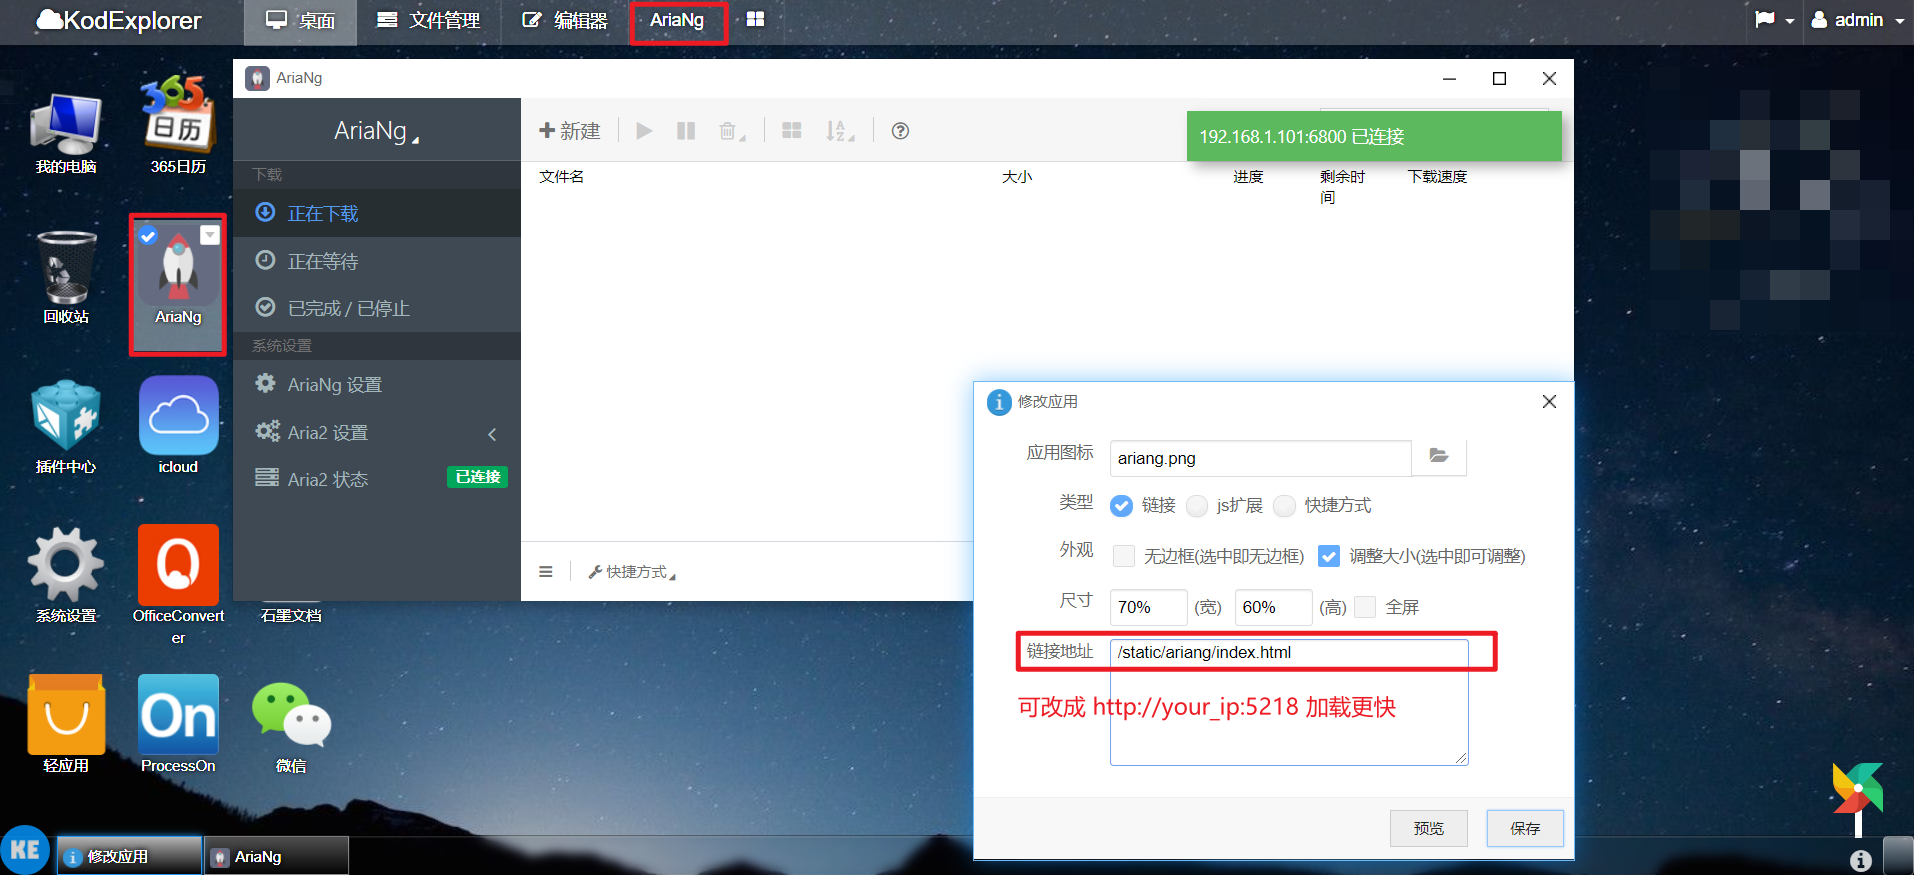Open the icloud desktop icon
This screenshot has height=875, width=1914.
pos(178,427)
